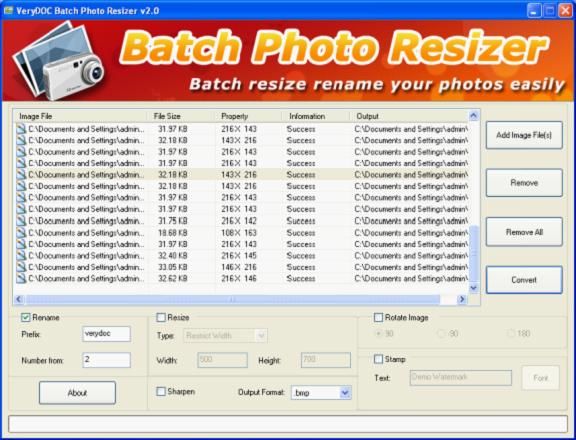Click the image file path in the 18.68 KB row
576x440 pixels.
(x=86, y=232)
